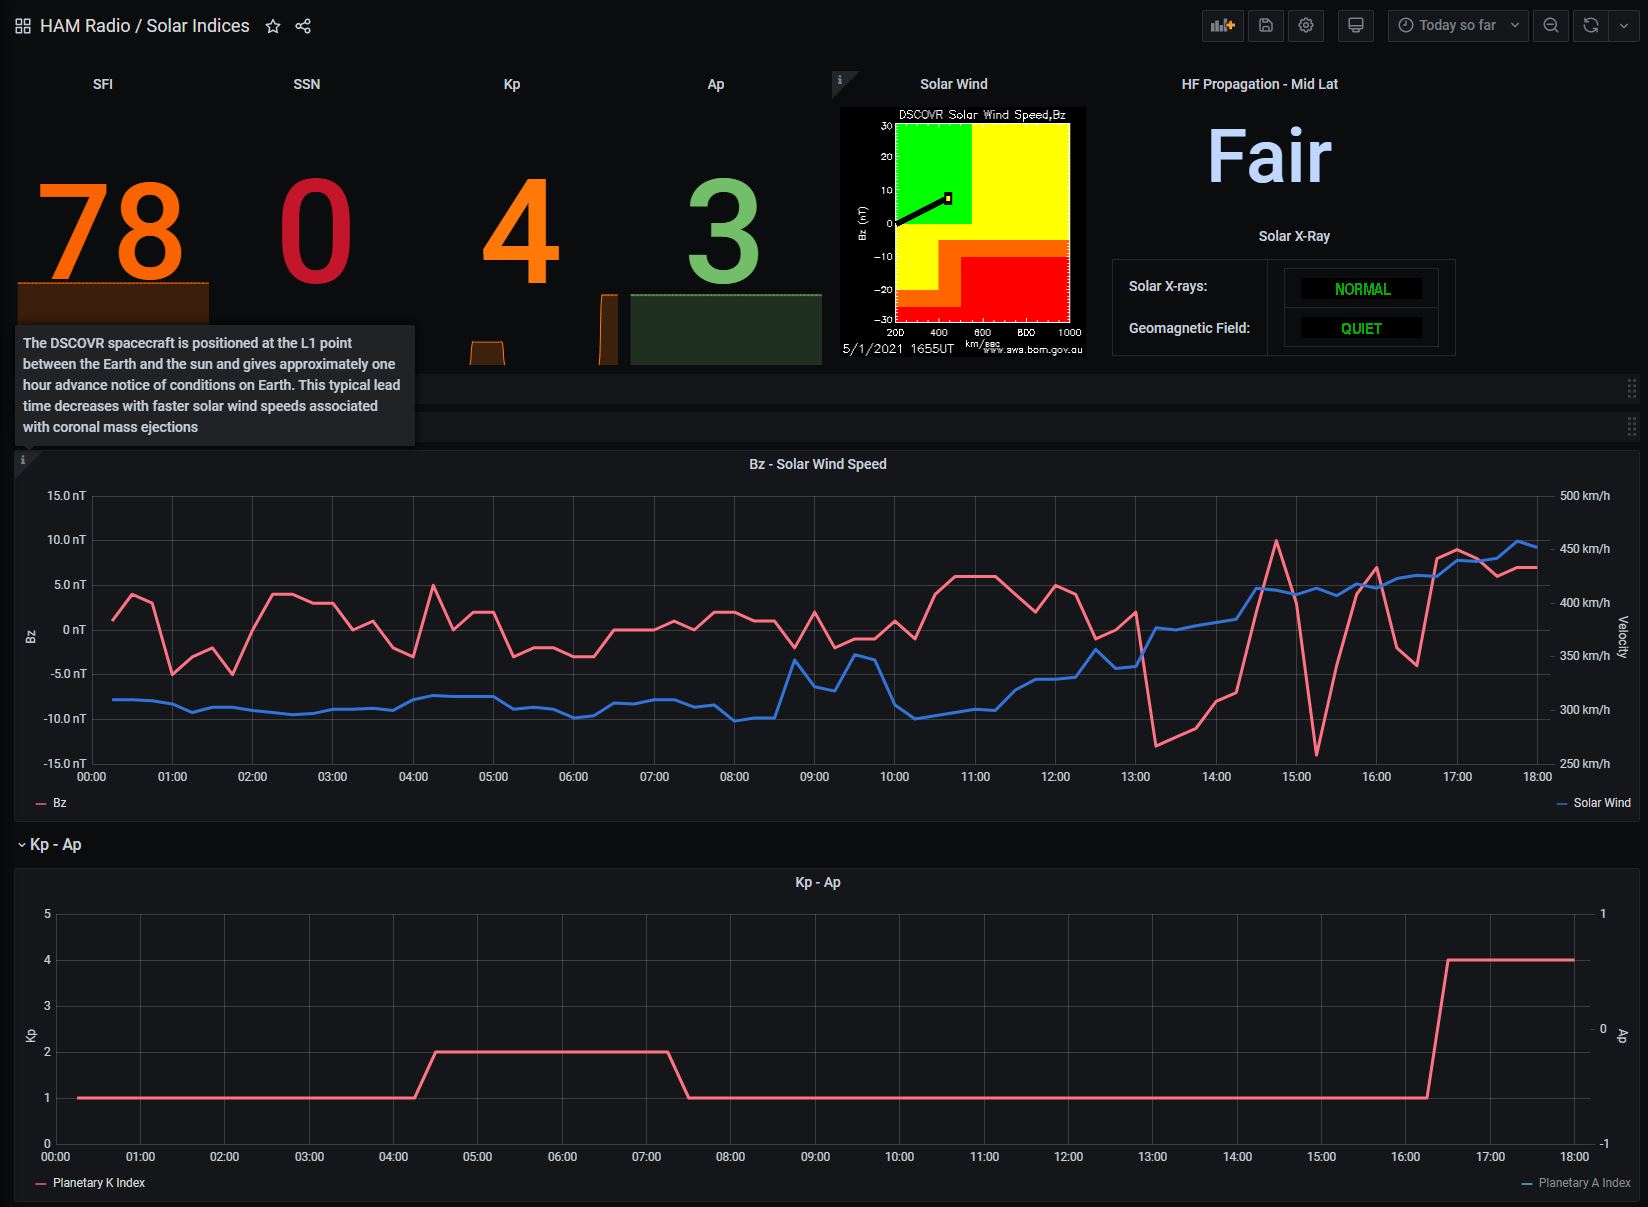Viewport: 1648px width, 1207px height.
Task: Click the QUIET geomagnetic field status
Action: [1362, 328]
